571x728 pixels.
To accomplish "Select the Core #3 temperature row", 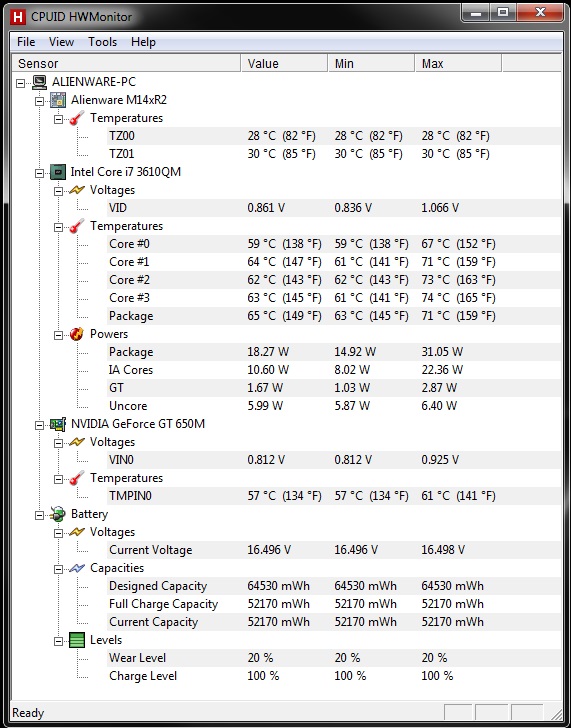I will point(333,298).
